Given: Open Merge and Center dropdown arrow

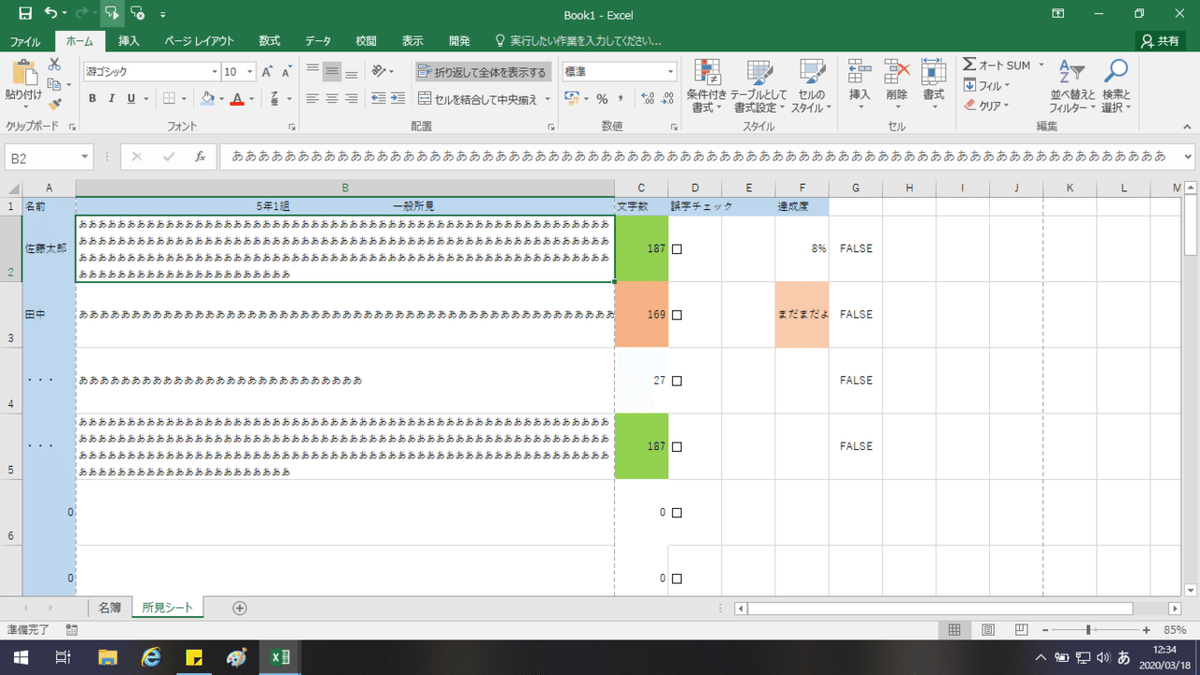Looking at the screenshot, I should coord(546,99).
